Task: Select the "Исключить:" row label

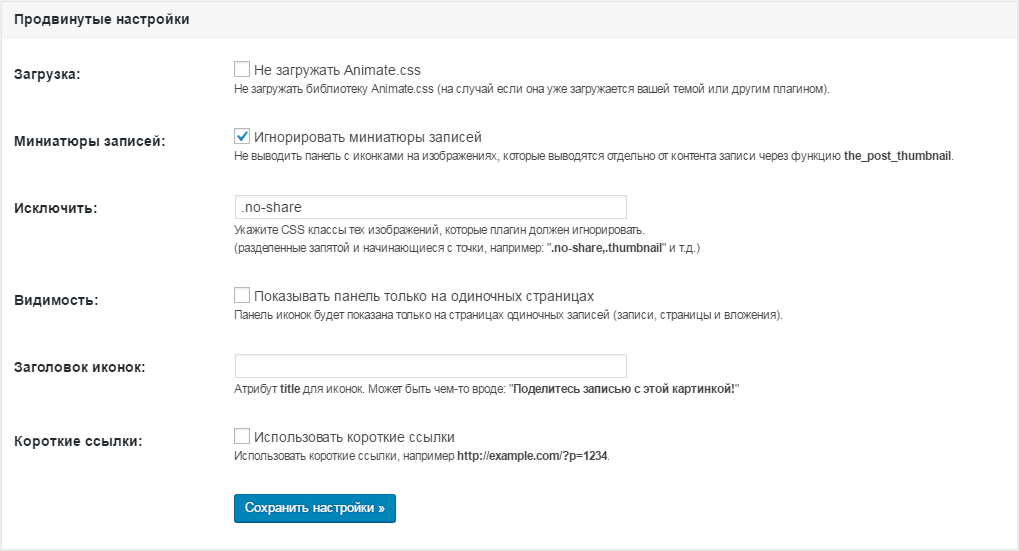Action: pyautogui.click(x=55, y=209)
